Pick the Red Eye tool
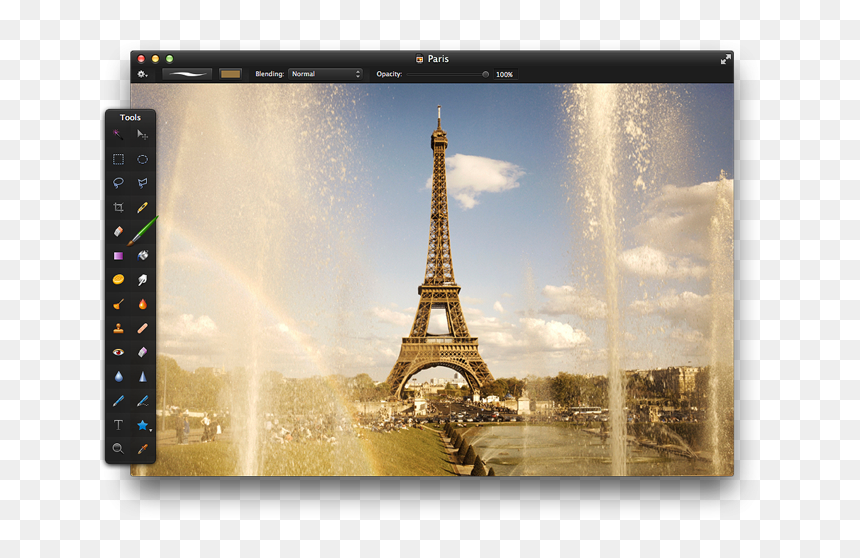The image size is (860, 558). (118, 352)
